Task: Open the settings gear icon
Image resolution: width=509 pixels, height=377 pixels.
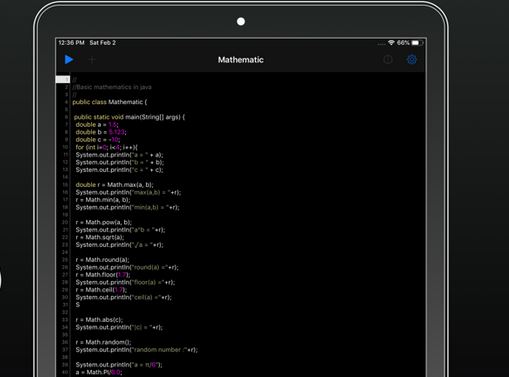Action: (412, 60)
